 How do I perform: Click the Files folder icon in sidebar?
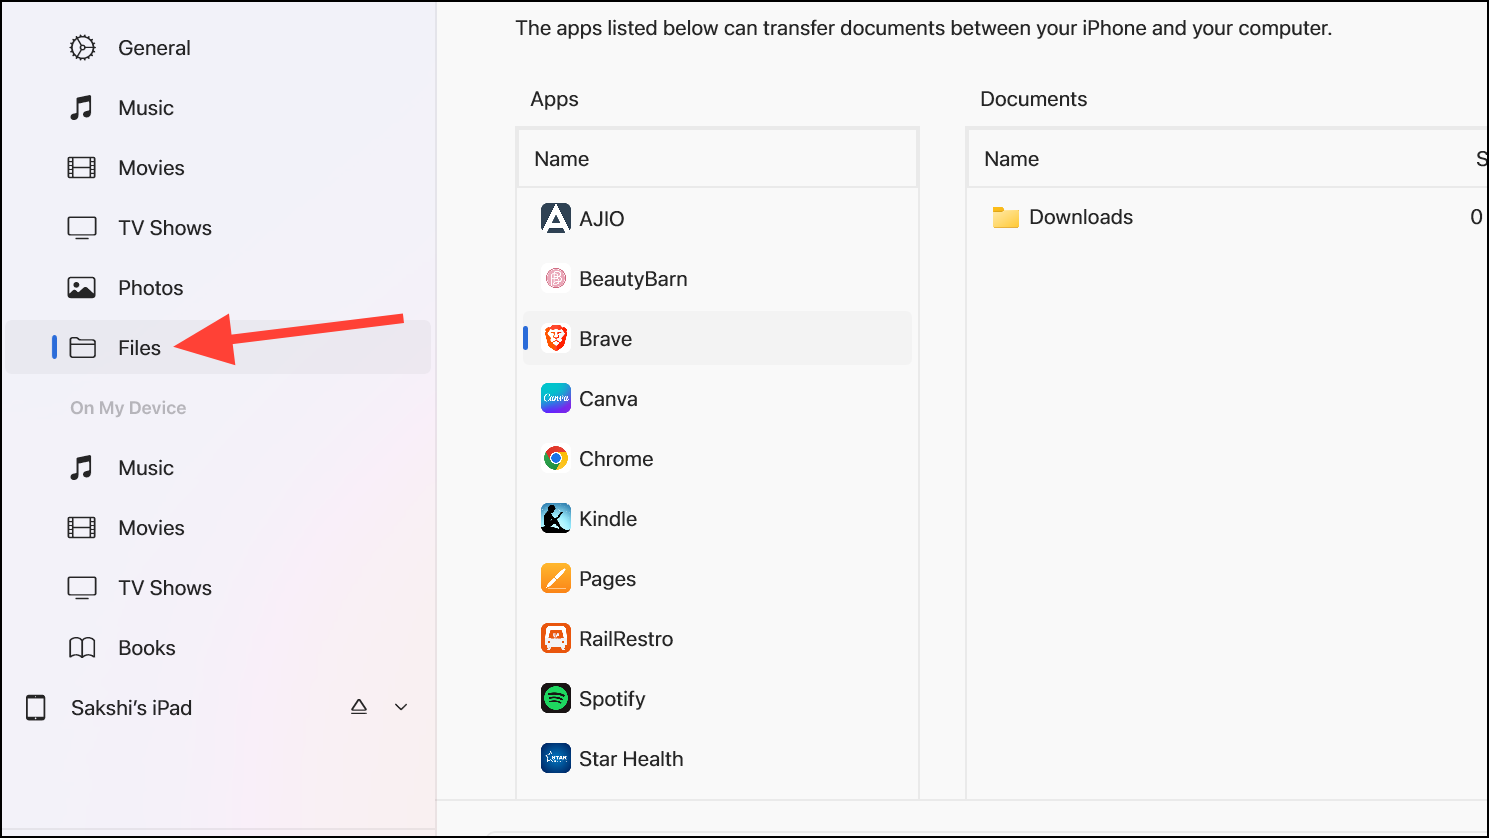coord(83,347)
